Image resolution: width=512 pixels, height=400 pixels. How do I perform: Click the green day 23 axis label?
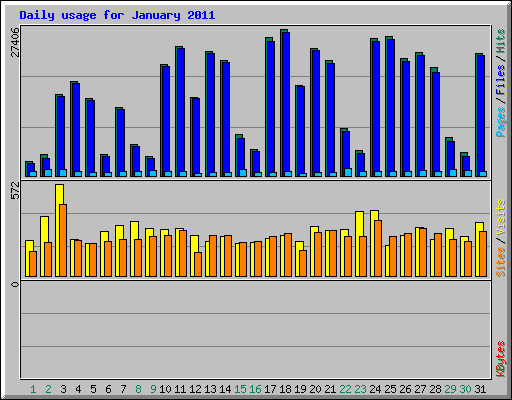coord(360,389)
